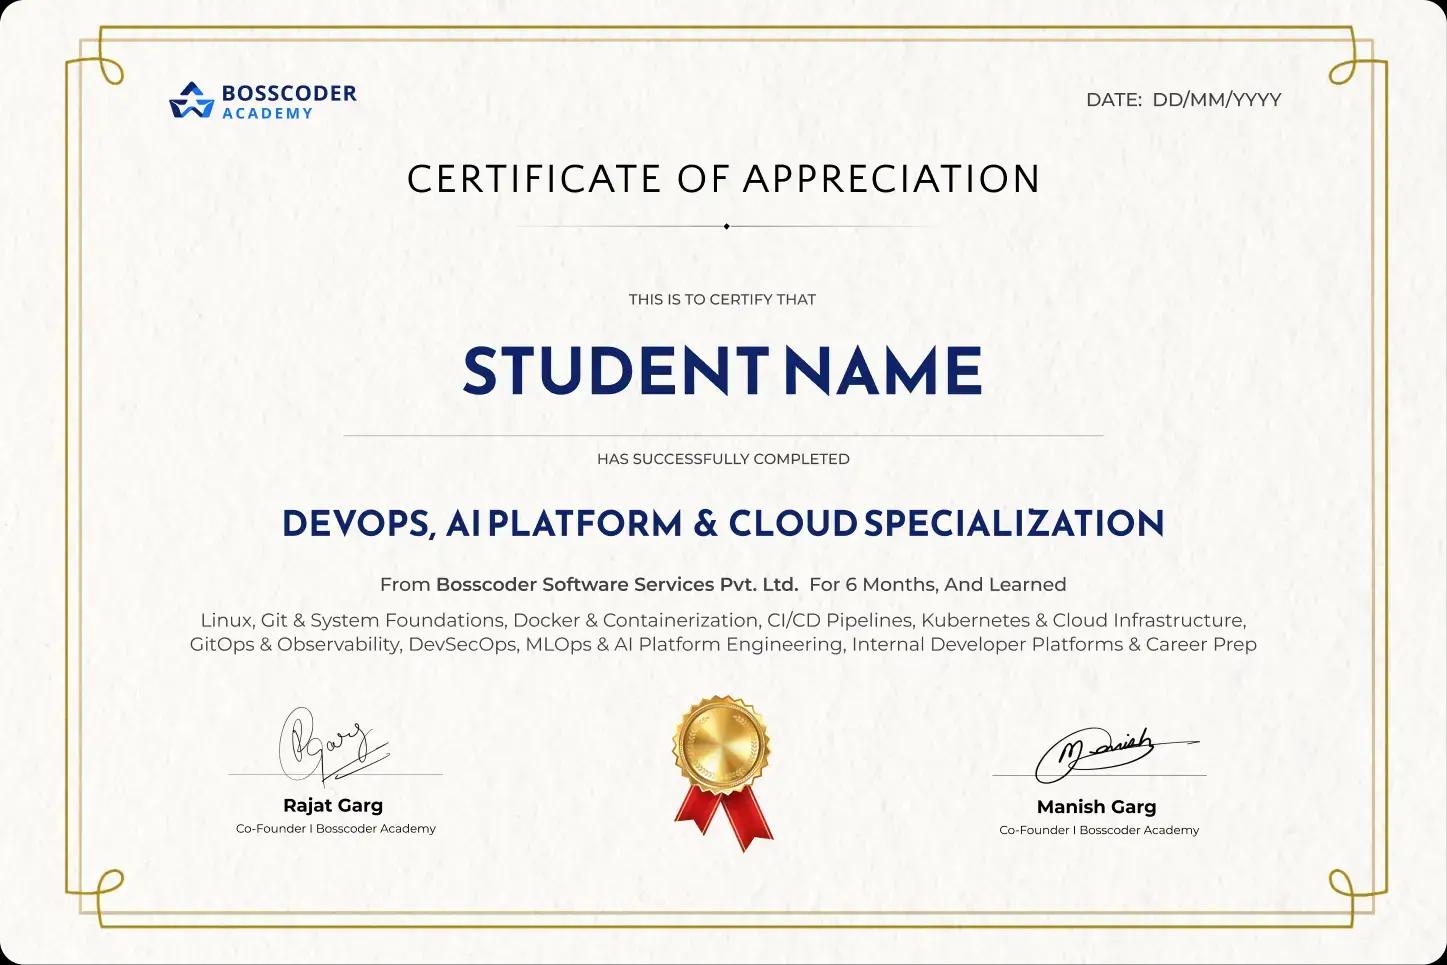This screenshot has width=1447, height=965.
Task: Click the "ACADEMY" text under the wordmark
Action: [x=267, y=114]
